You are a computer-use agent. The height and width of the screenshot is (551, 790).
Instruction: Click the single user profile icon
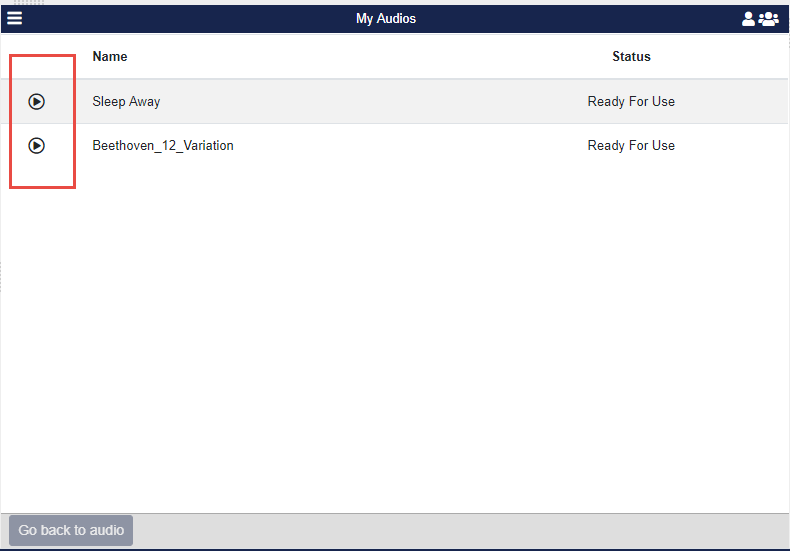(748, 18)
